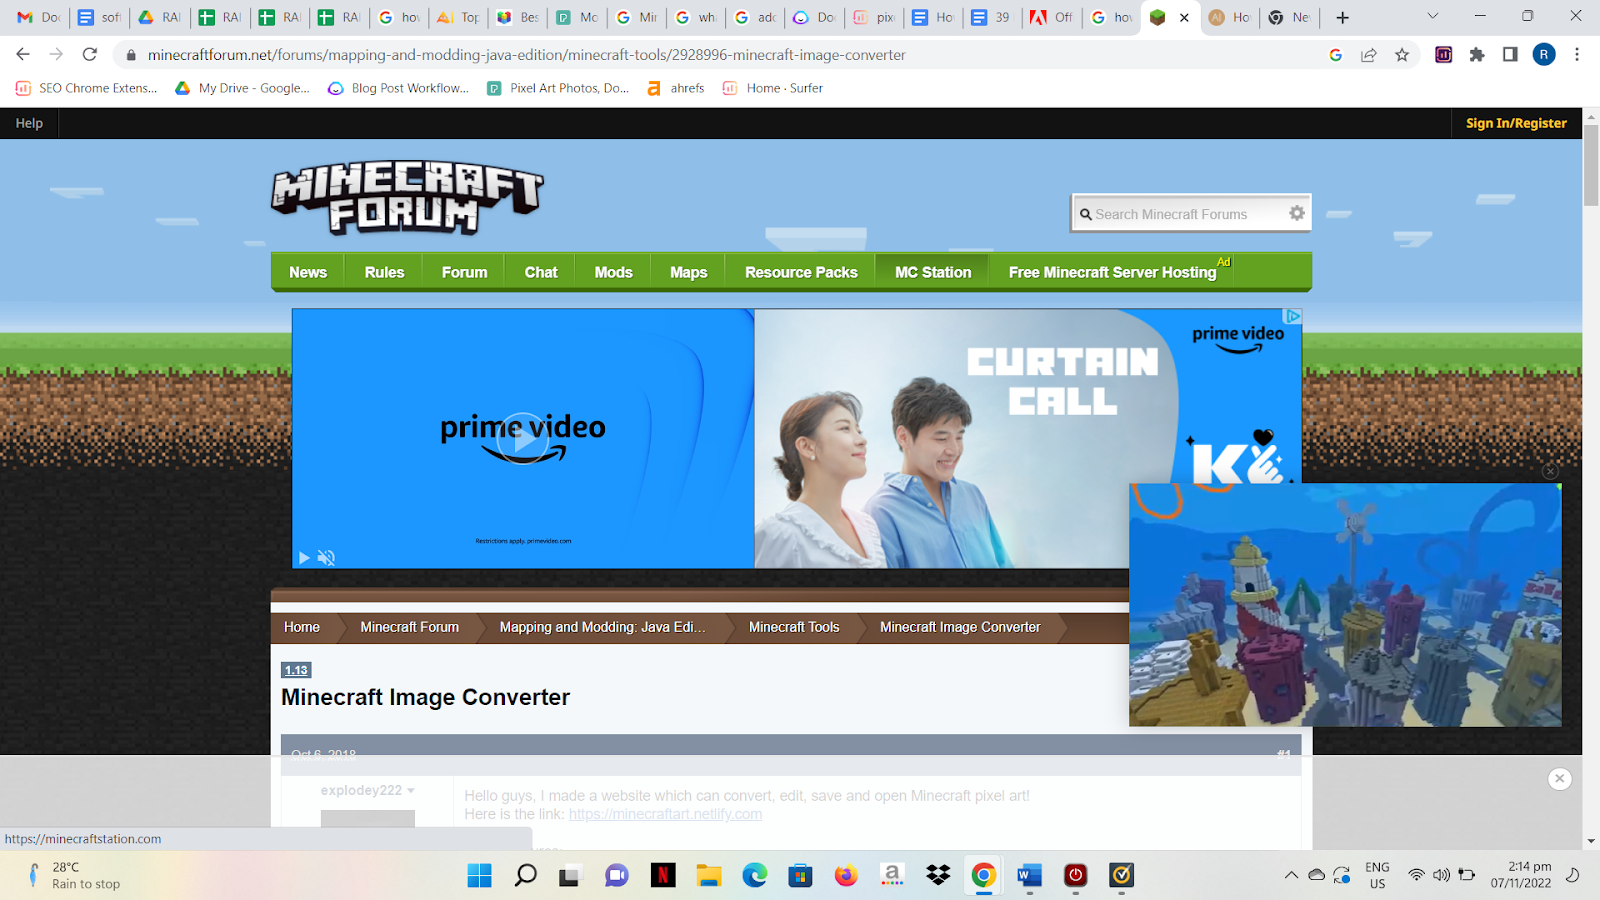1600x900 pixels.
Task: Reload the current page
Action: click(x=90, y=54)
